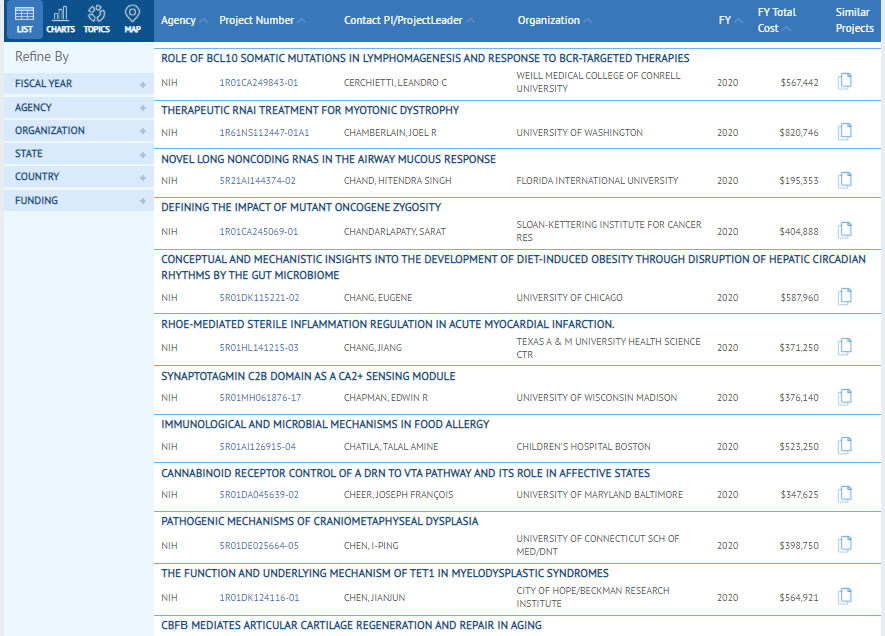This screenshot has height=636, width=885.
Task: View similar projects for Cerchietti row
Action: tap(845, 81)
